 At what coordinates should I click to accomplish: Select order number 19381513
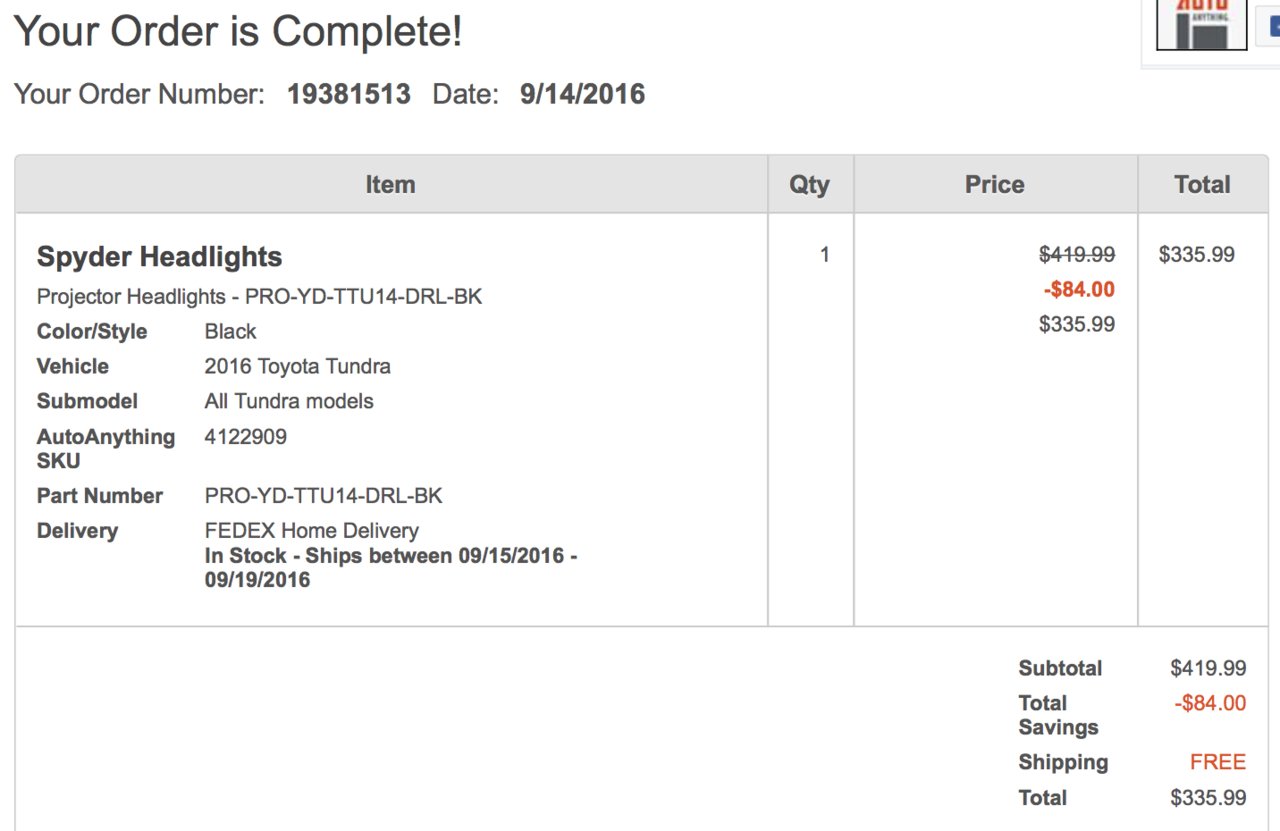point(349,95)
